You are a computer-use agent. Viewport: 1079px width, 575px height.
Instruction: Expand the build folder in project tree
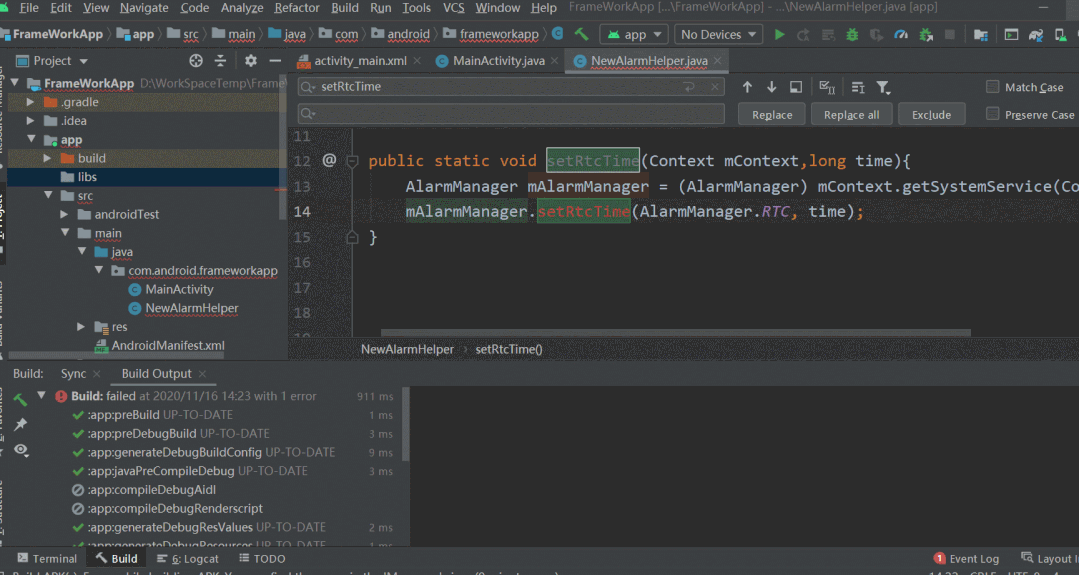tap(47, 158)
